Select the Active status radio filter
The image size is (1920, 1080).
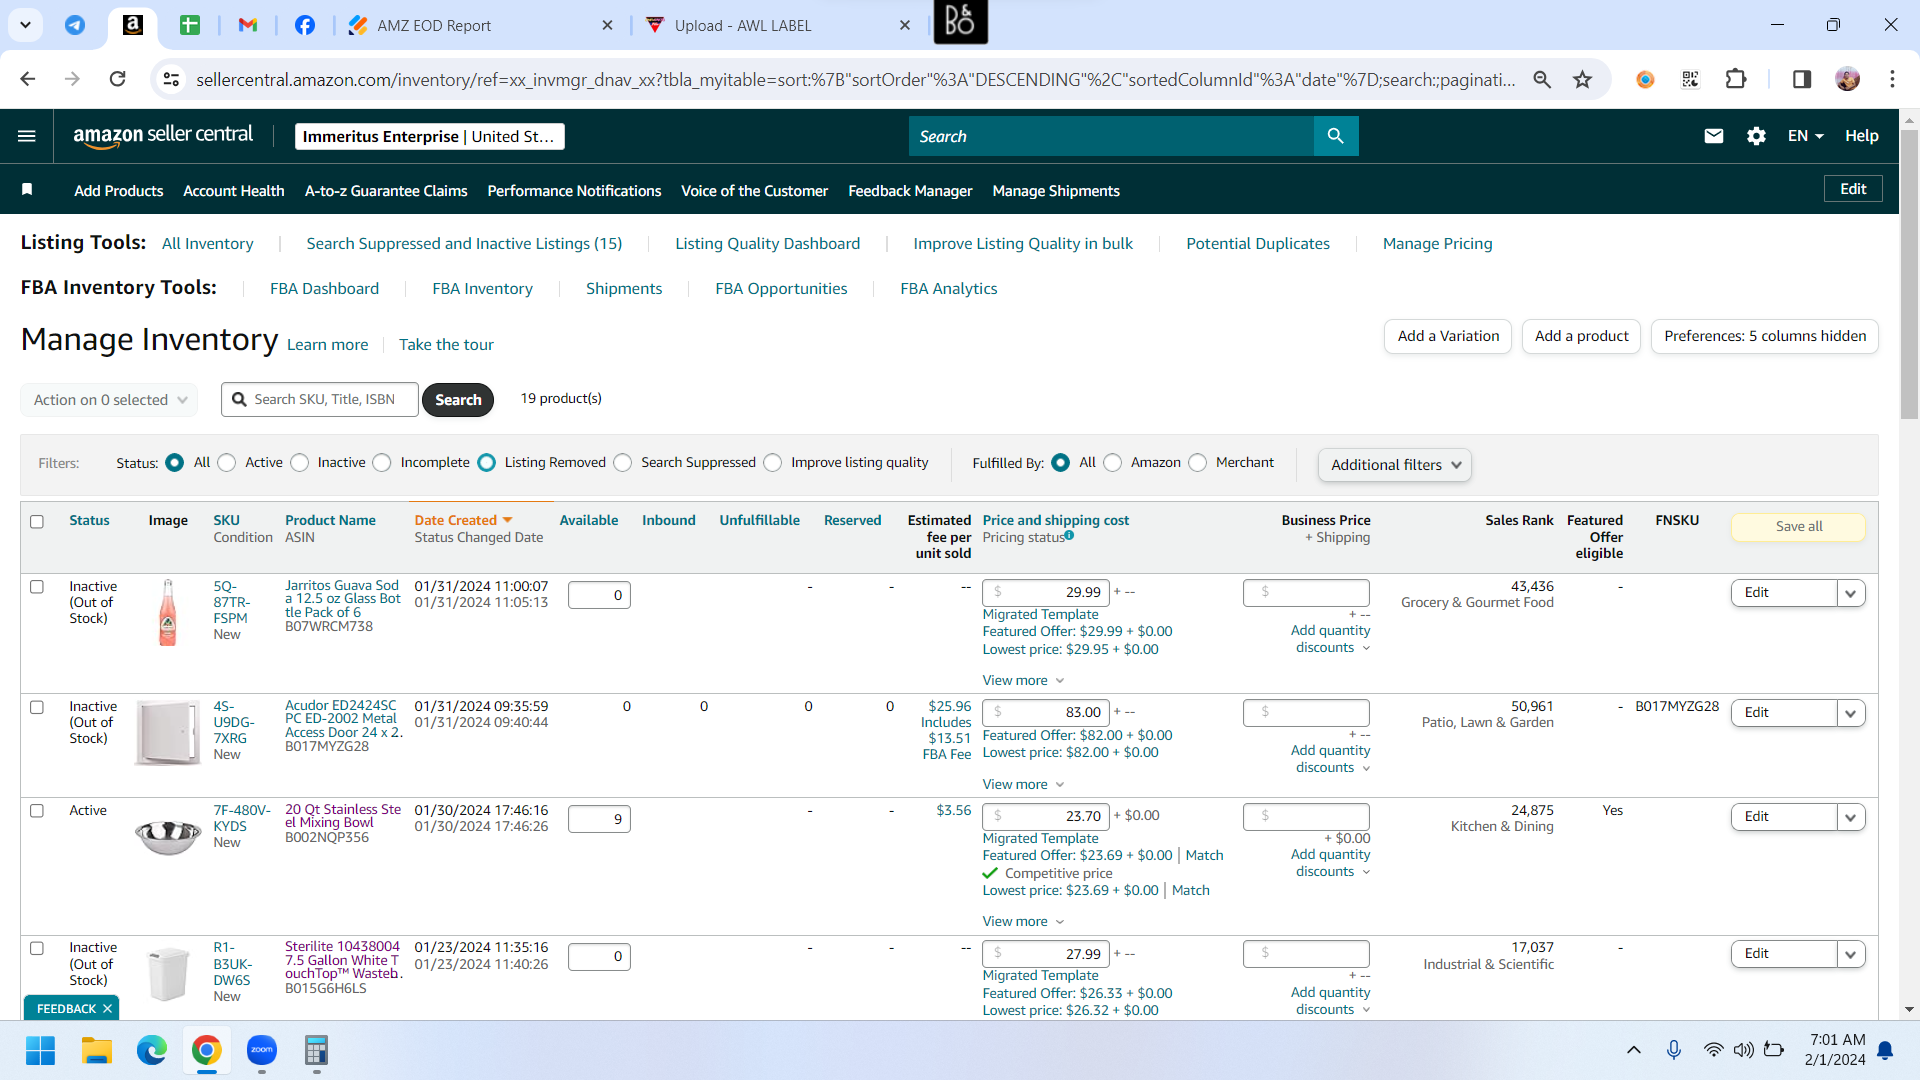pyautogui.click(x=227, y=463)
